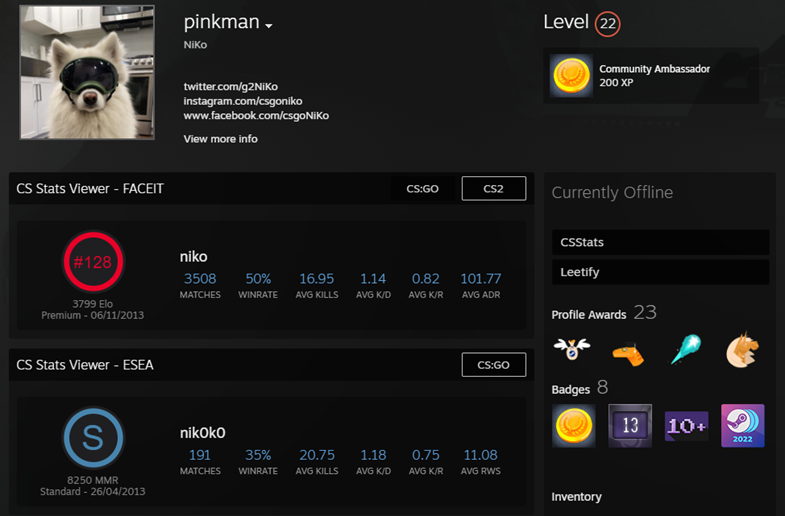This screenshot has width=785, height=516.
Task: Click the orange hand profile award icon
Action: 628,352
